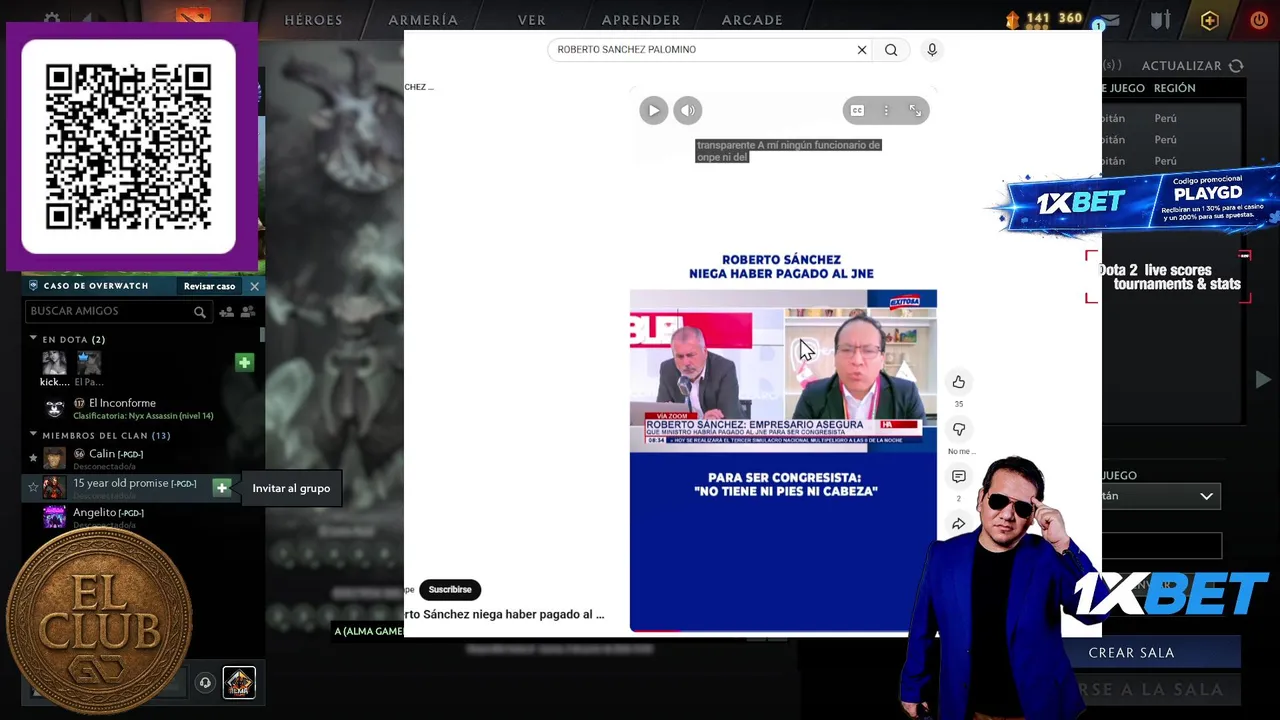
Task: Click the Overwatch case shield icon
Action: pos(33,286)
